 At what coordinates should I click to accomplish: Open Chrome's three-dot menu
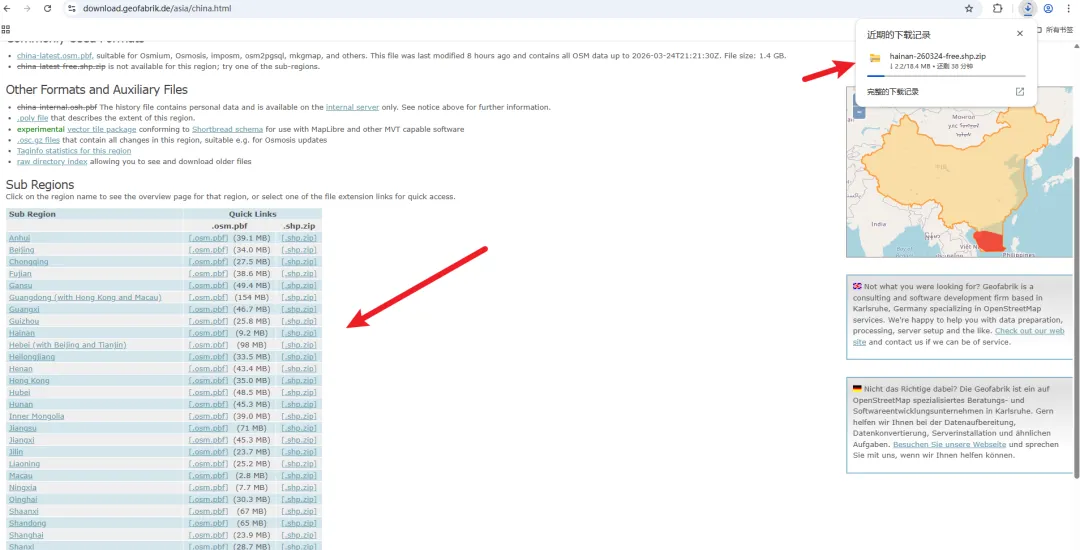[x=1069, y=9]
